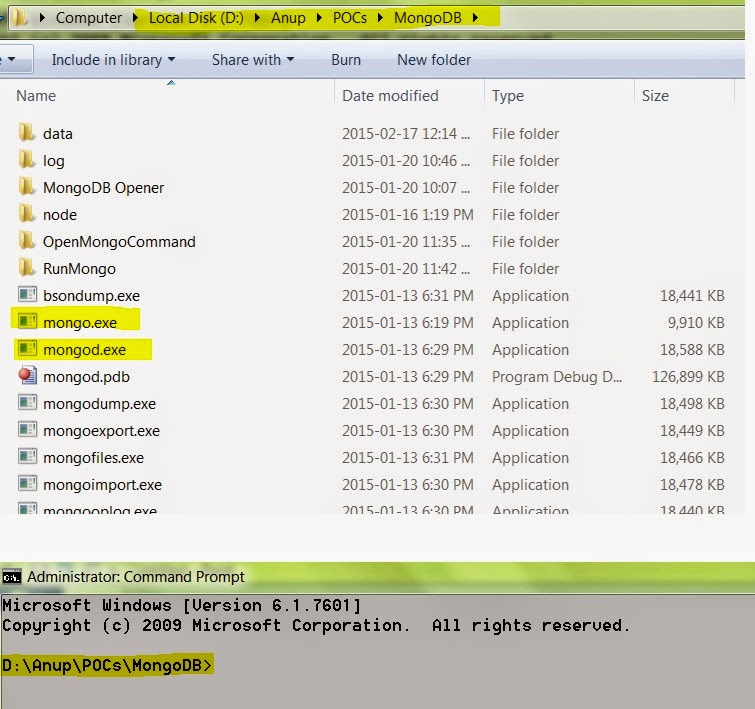Select the log folder icon
The width and height of the screenshot is (755, 709).
pyautogui.click(x=26, y=160)
